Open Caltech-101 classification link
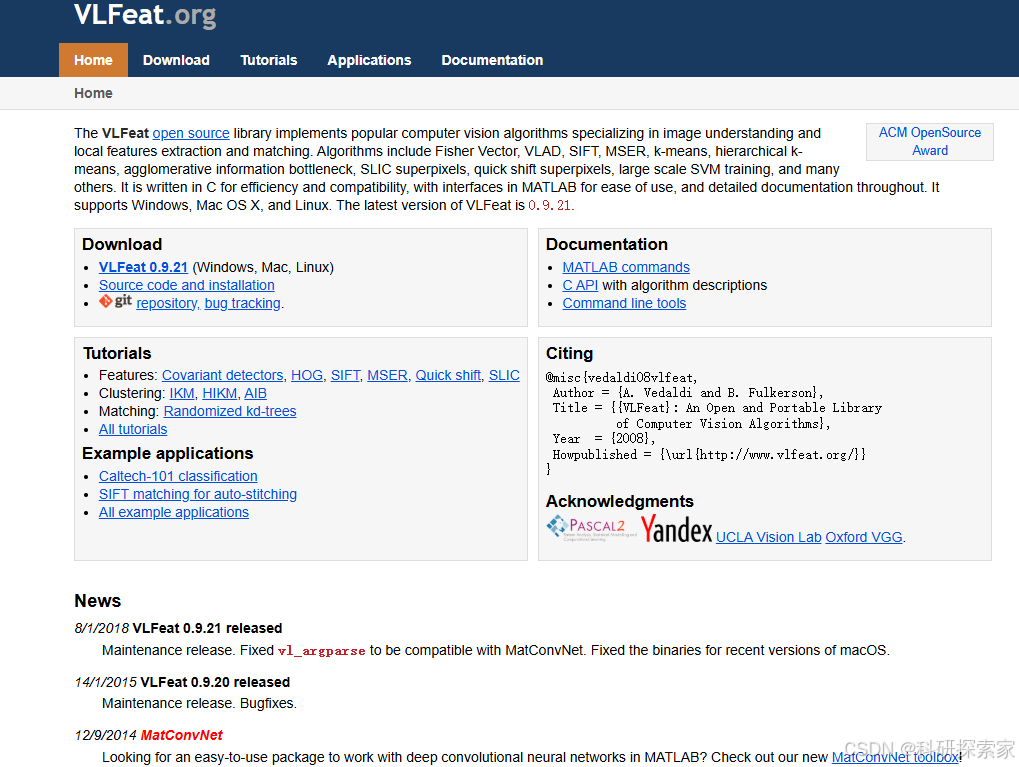The width and height of the screenshot is (1019, 767). (178, 476)
